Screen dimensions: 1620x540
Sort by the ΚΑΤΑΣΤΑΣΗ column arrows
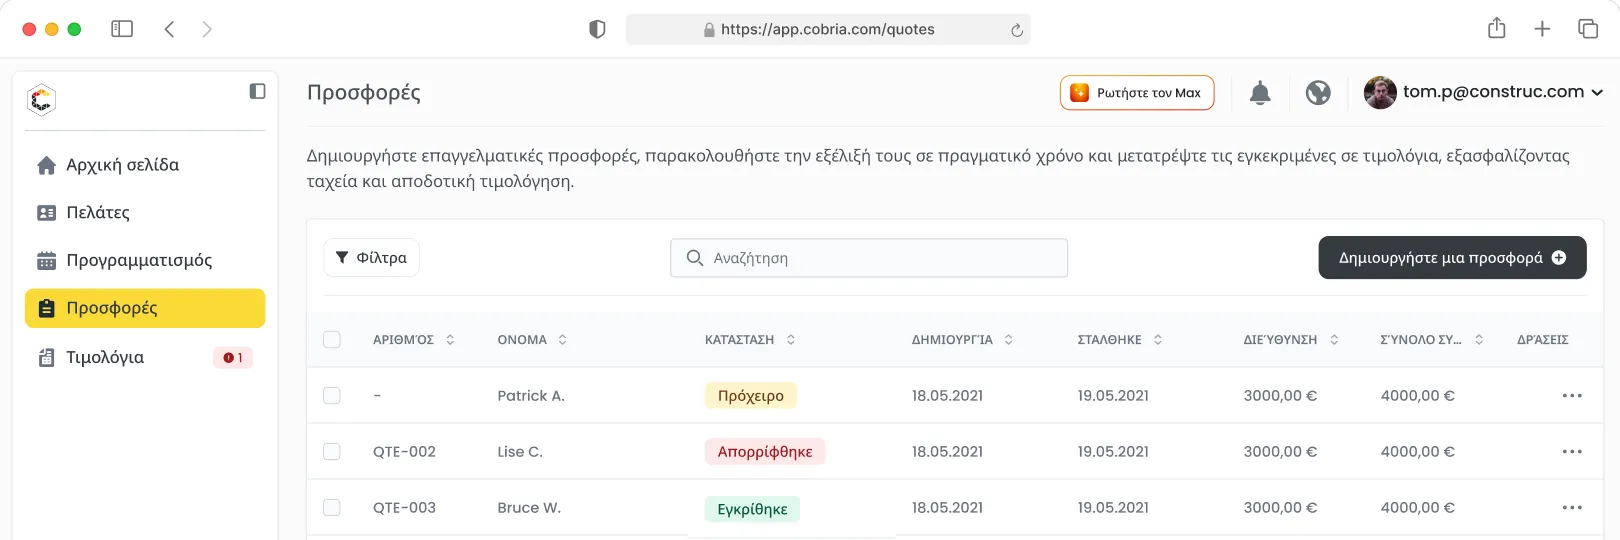click(791, 340)
